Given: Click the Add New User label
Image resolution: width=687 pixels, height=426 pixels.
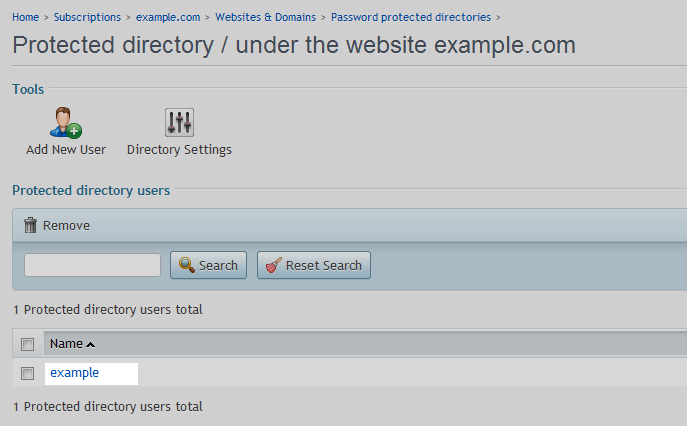Looking at the screenshot, I should coord(66,149).
